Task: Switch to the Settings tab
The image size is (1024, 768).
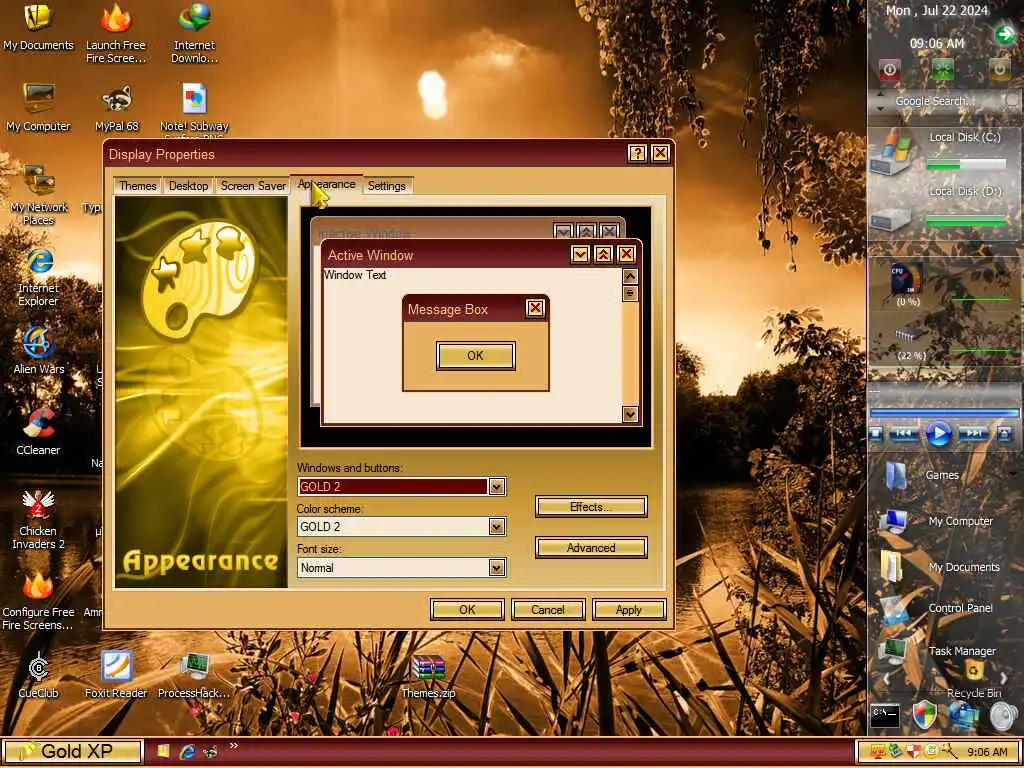Action: coord(387,186)
